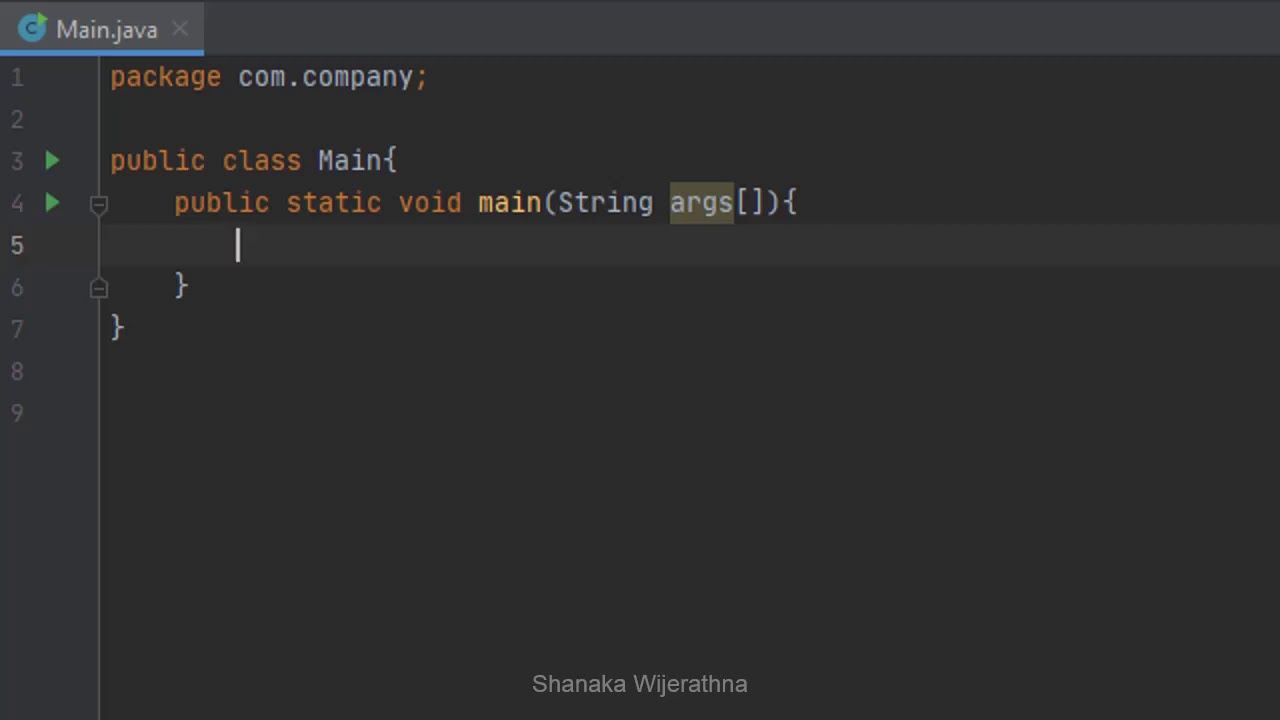1280x720 pixels.
Task: Collapse main method with line 4 fold marker
Action: pyautogui.click(x=98, y=204)
